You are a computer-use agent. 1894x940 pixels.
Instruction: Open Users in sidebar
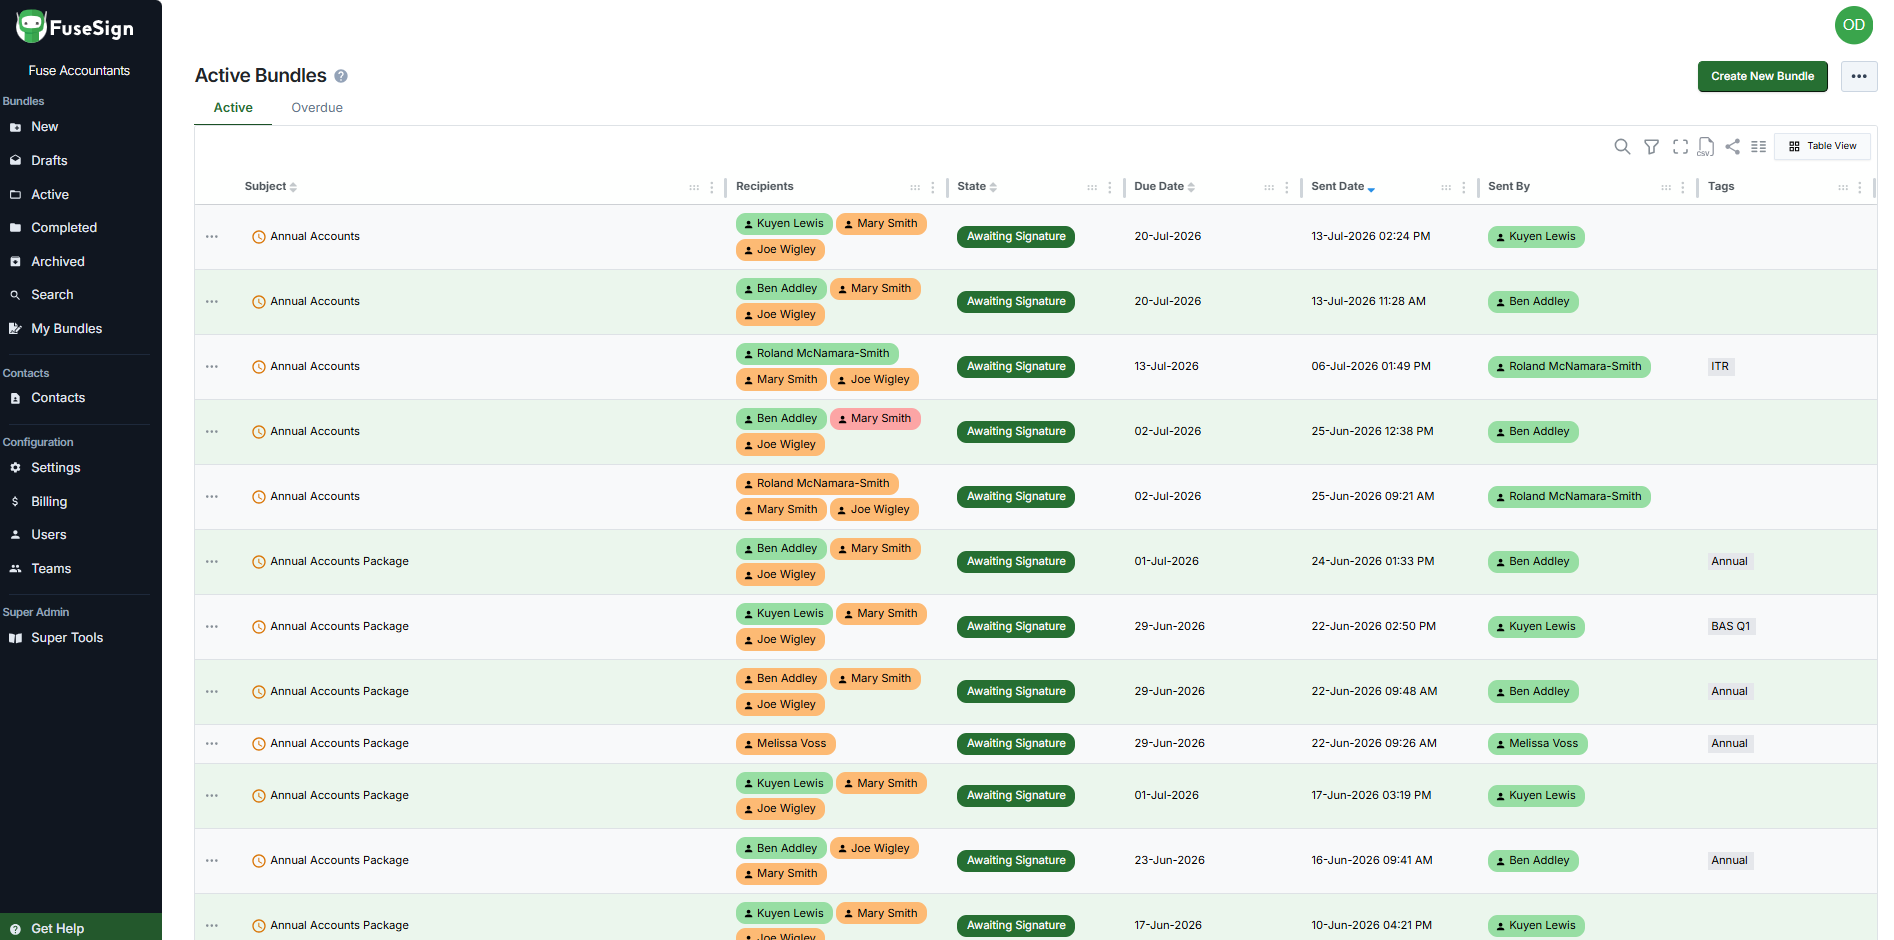[80, 535]
